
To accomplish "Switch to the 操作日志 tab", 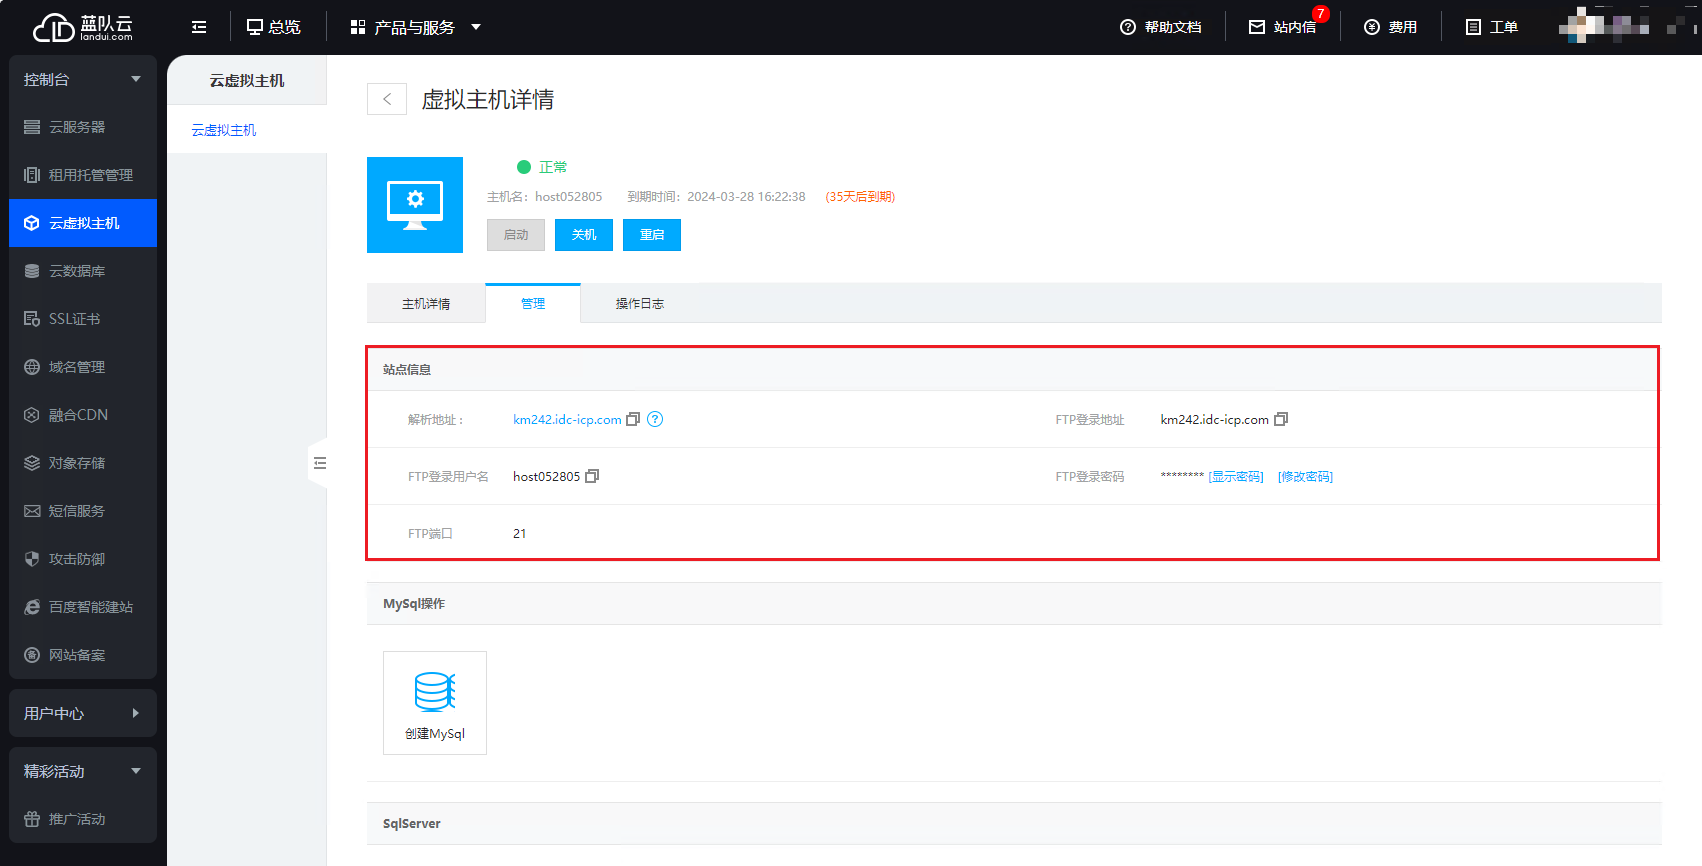I will (x=639, y=304).
